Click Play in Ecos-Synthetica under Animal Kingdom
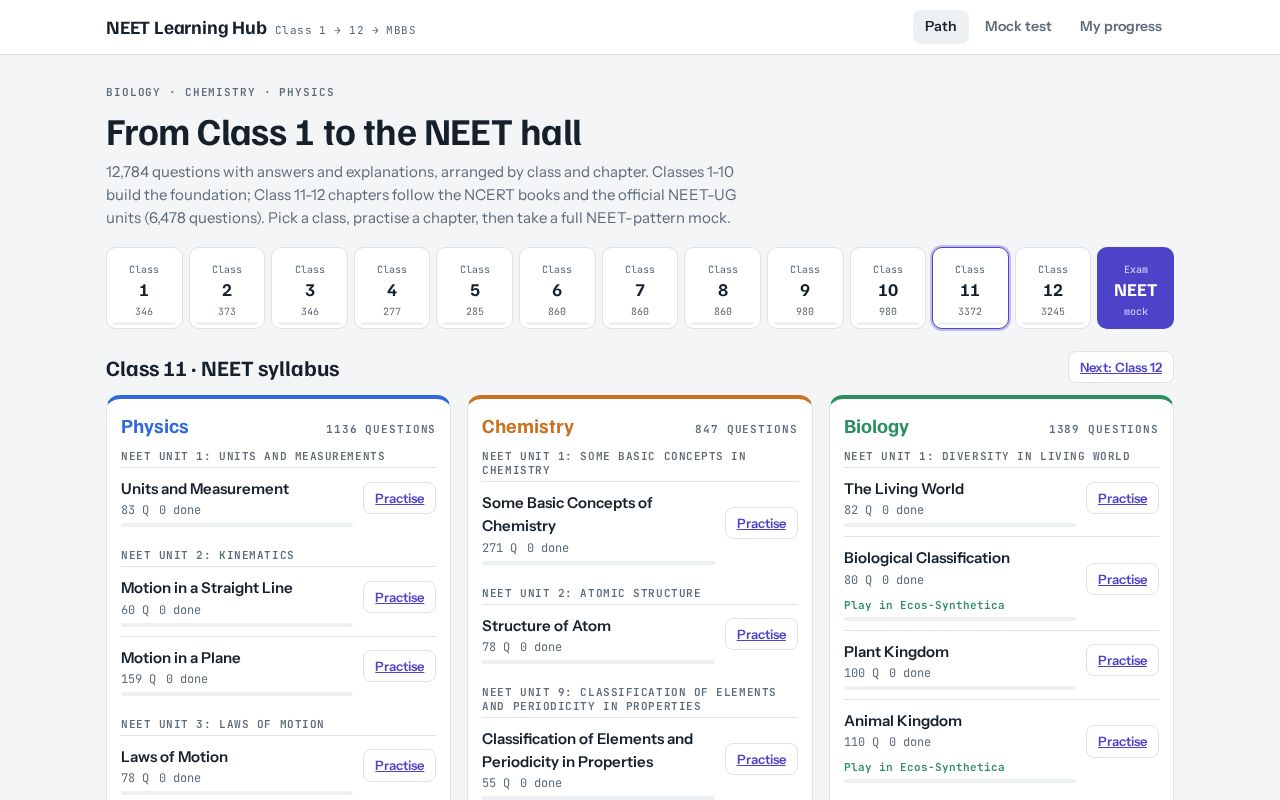 point(924,767)
